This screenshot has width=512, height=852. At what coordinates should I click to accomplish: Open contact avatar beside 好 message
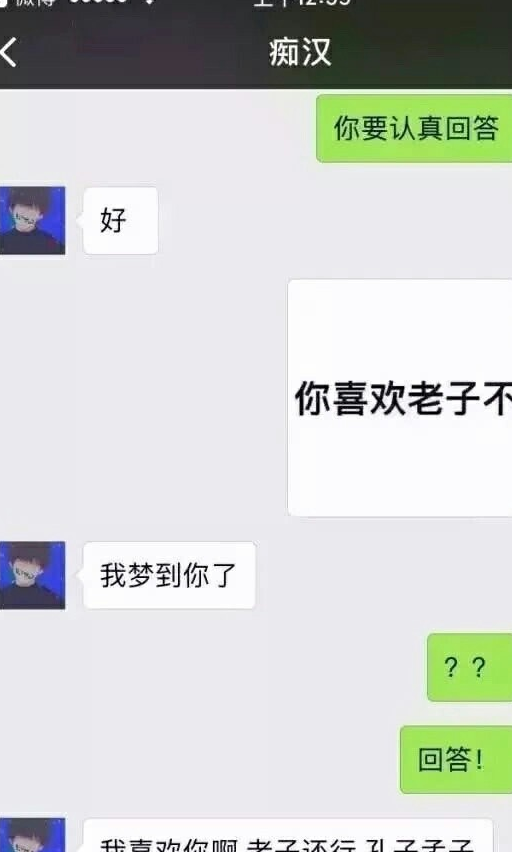[33, 220]
